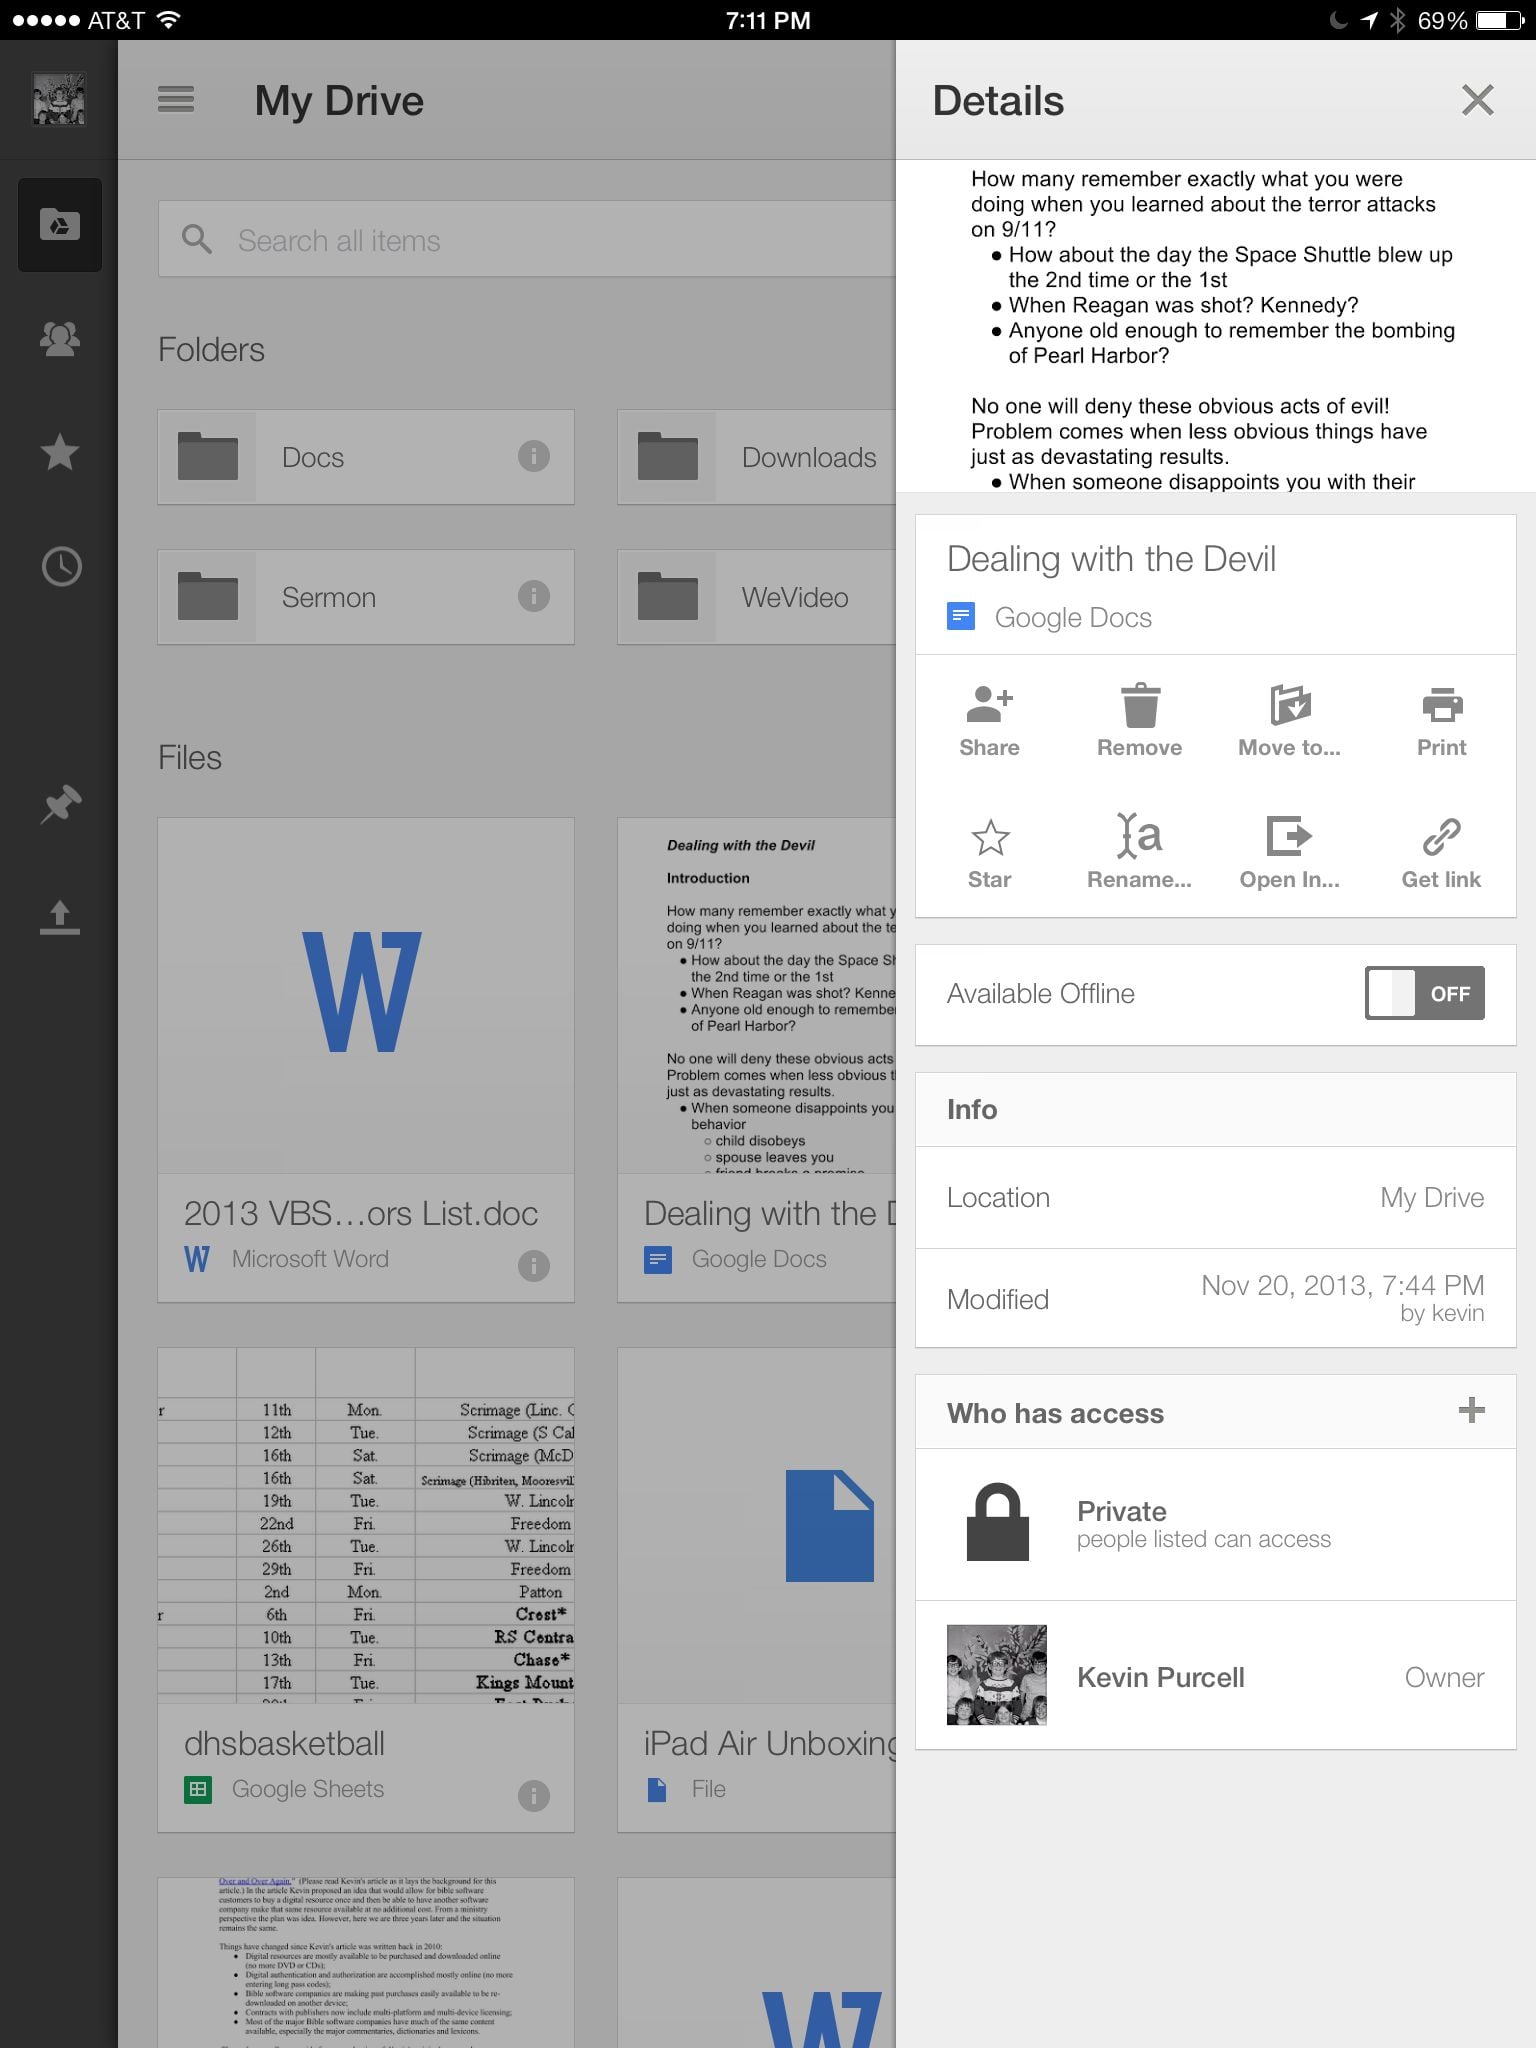This screenshot has height=2048, width=1536.
Task: Open Uploads icon in sidebar
Action: click(60, 918)
